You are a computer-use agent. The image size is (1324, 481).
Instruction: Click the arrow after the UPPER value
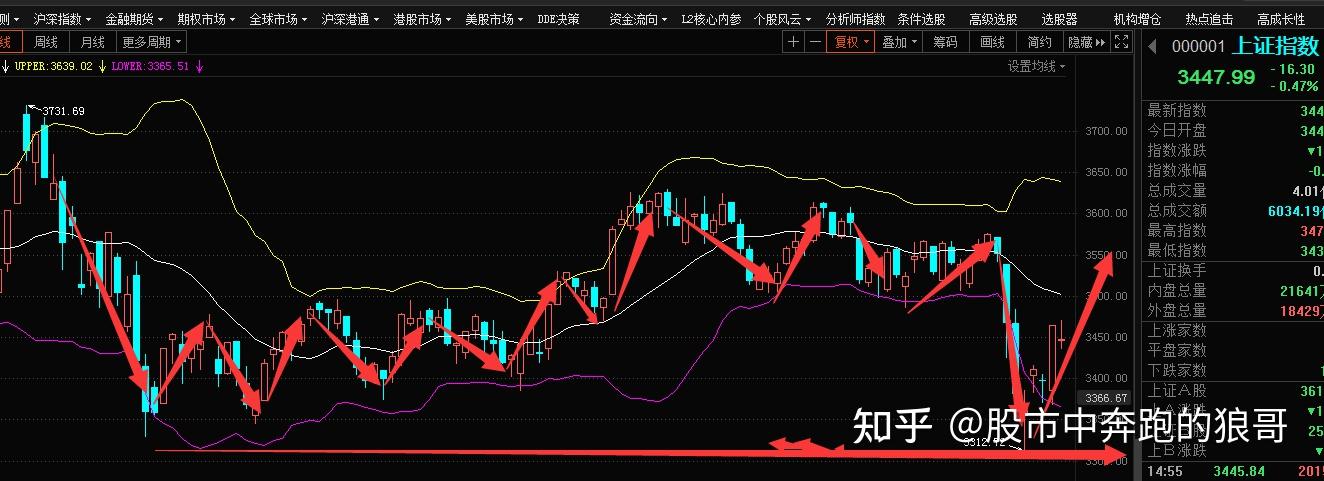point(101,66)
